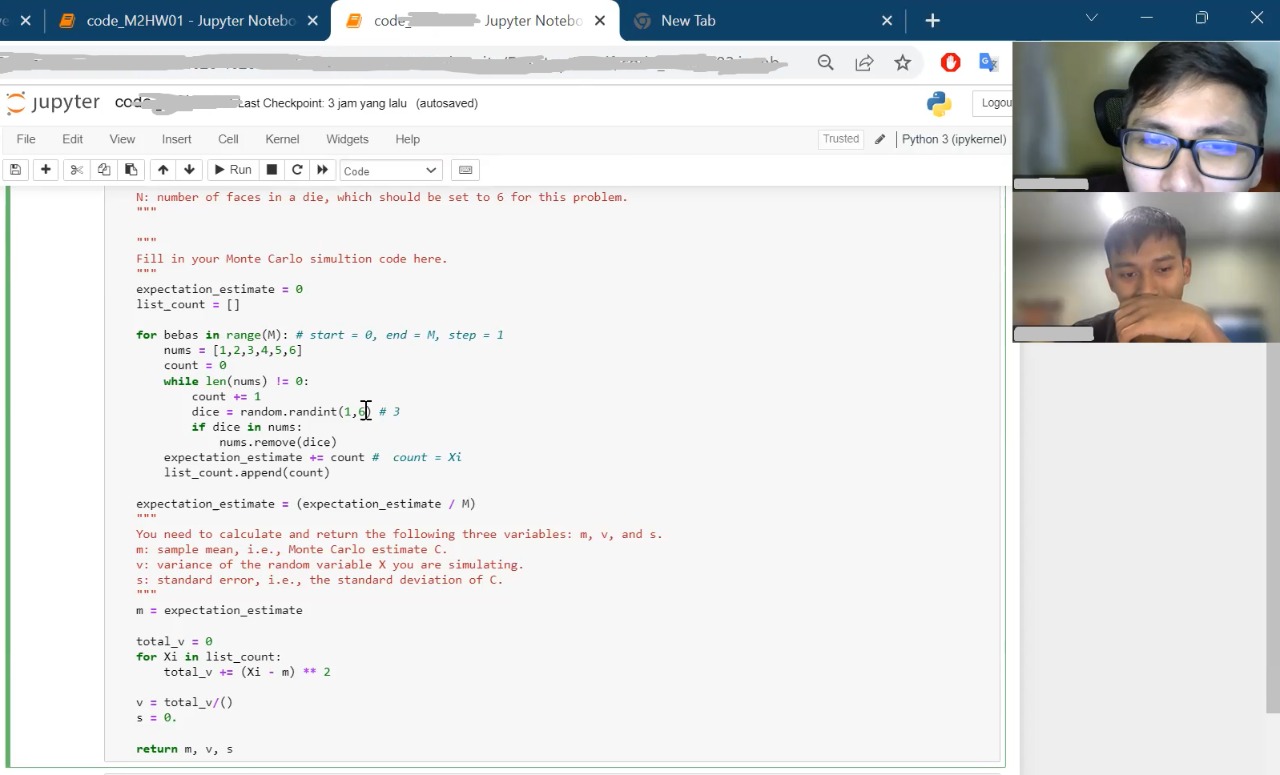This screenshot has width=1280, height=775.
Task: Restart the kernel with the circular arrow
Action: [297, 170]
